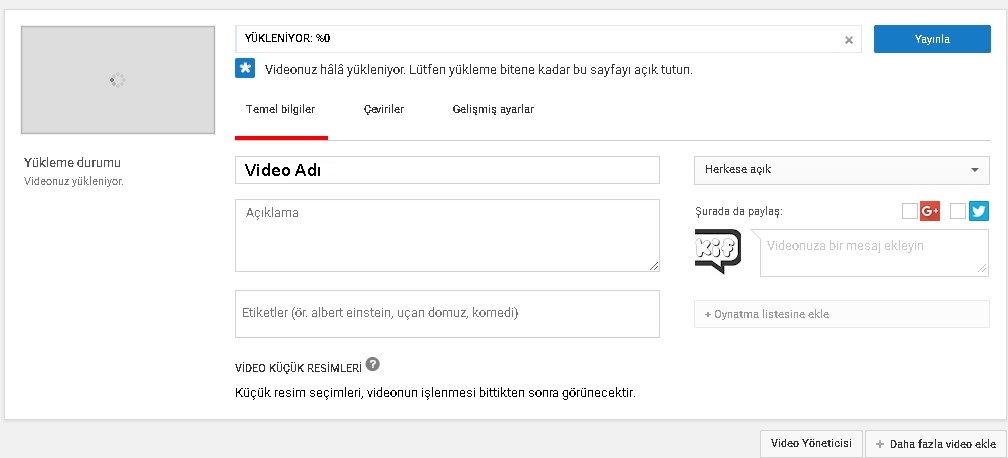The image size is (1008, 458).
Task: Enable the Google+ sharing checkbox
Action: [909, 211]
